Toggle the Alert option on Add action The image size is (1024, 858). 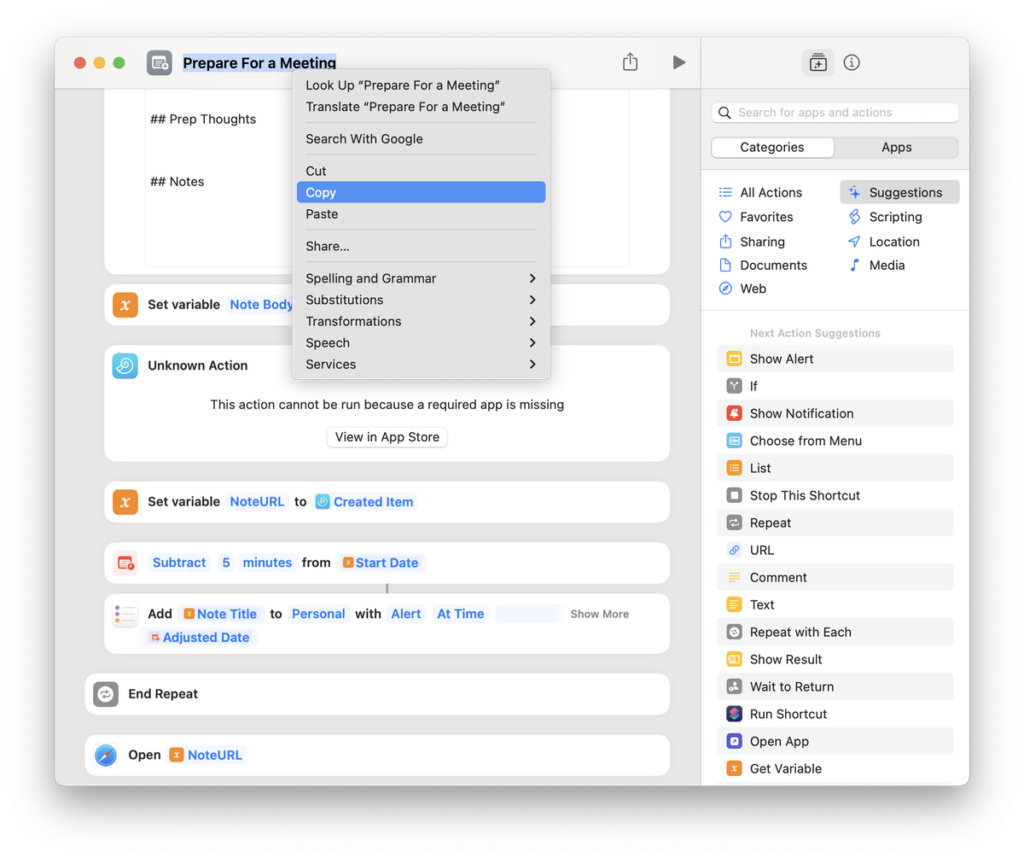(x=406, y=614)
